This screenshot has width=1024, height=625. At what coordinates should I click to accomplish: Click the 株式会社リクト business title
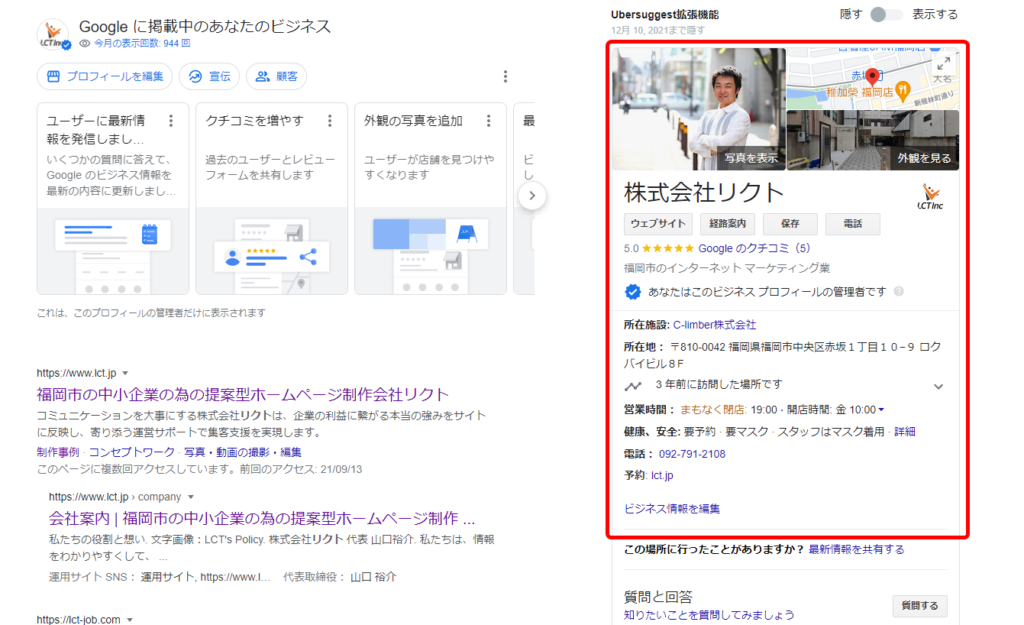[703, 193]
